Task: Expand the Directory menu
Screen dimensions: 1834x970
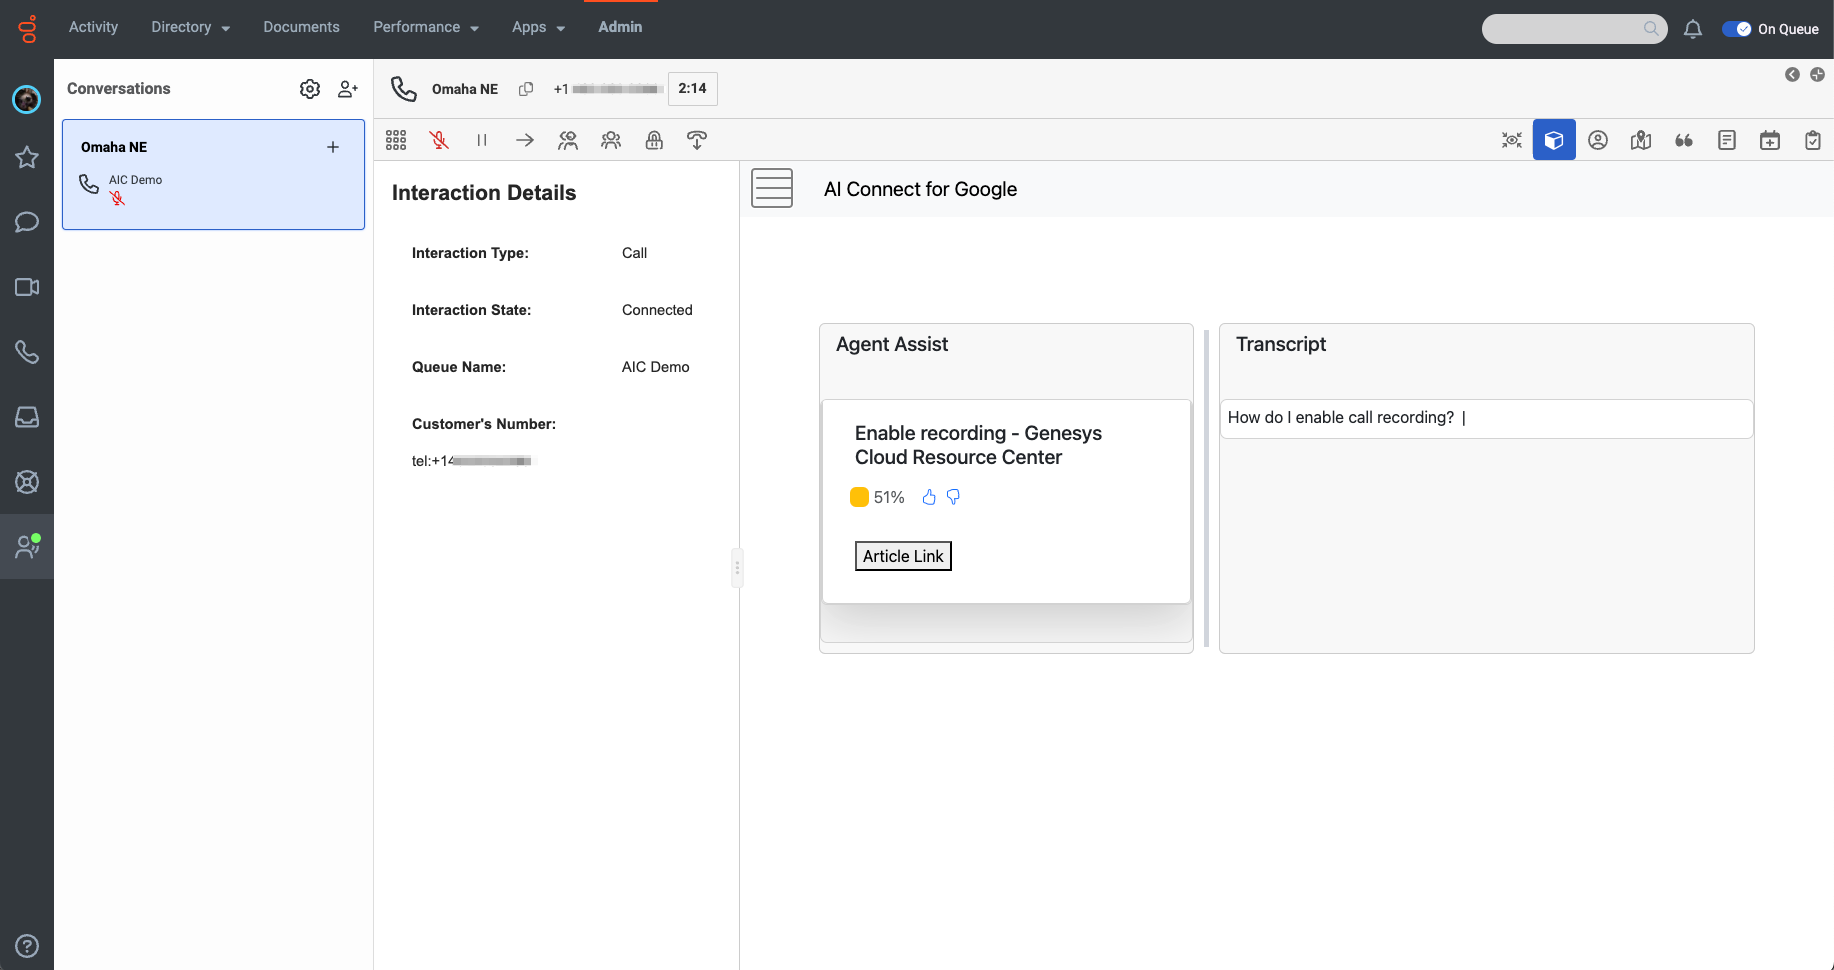Action: point(190,27)
